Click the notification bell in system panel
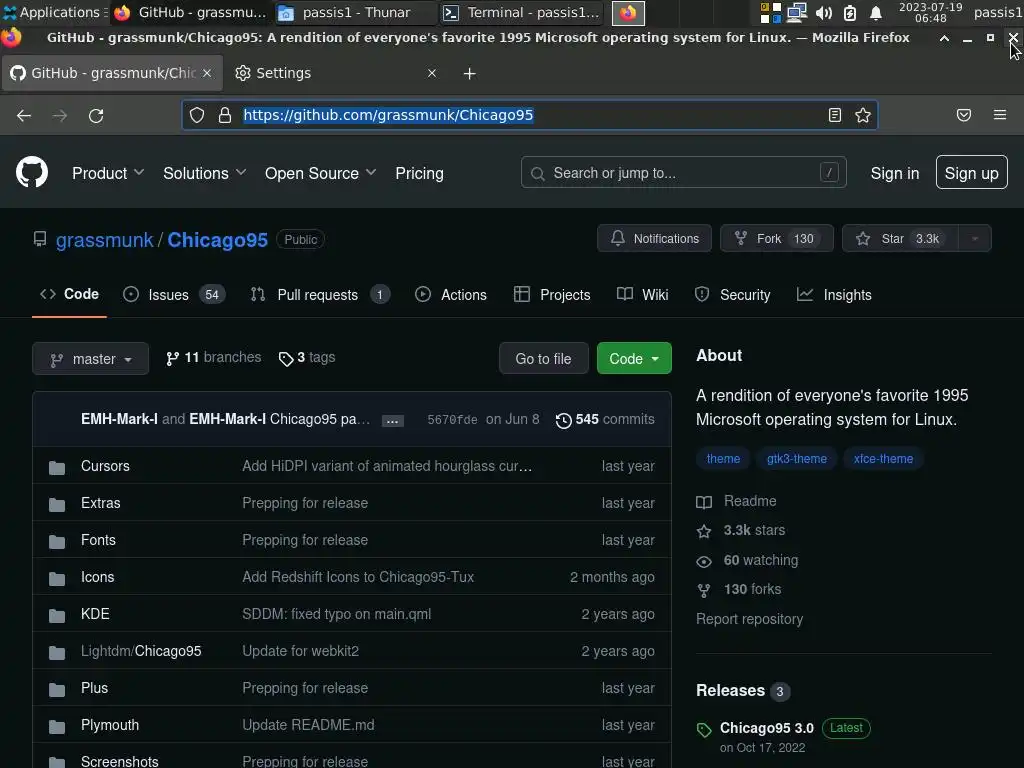 pos(876,13)
